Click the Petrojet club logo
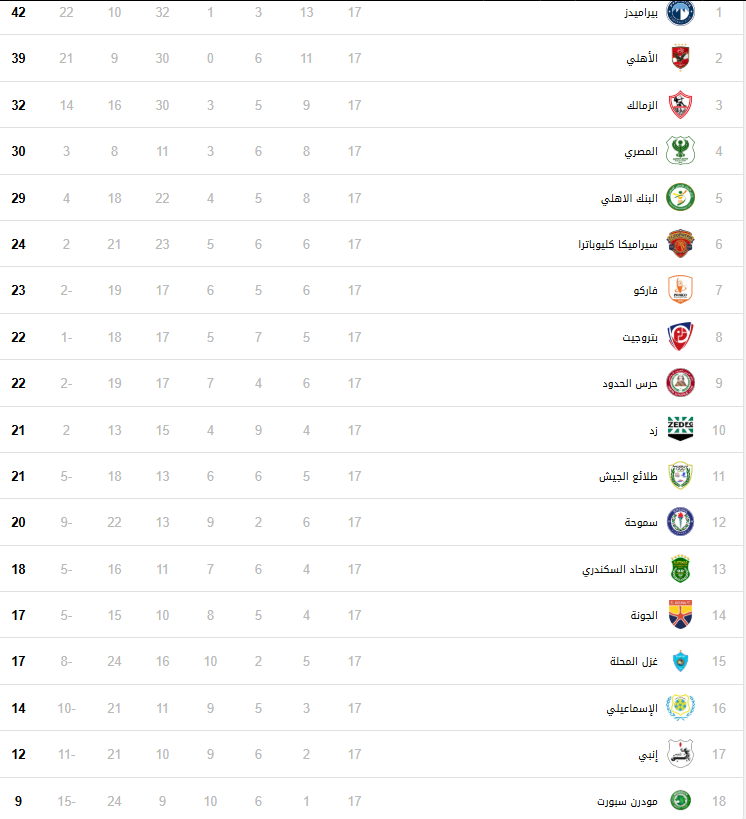Viewport: 746px width, 819px height. (680, 336)
